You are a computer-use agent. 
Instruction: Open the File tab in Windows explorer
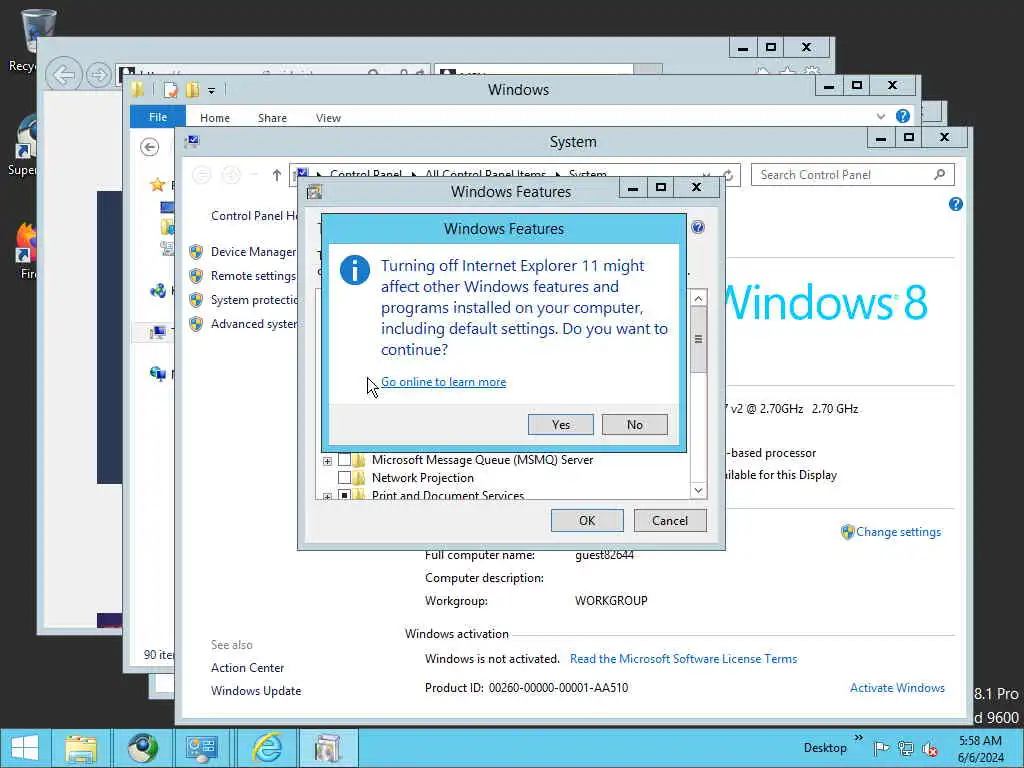pos(157,117)
